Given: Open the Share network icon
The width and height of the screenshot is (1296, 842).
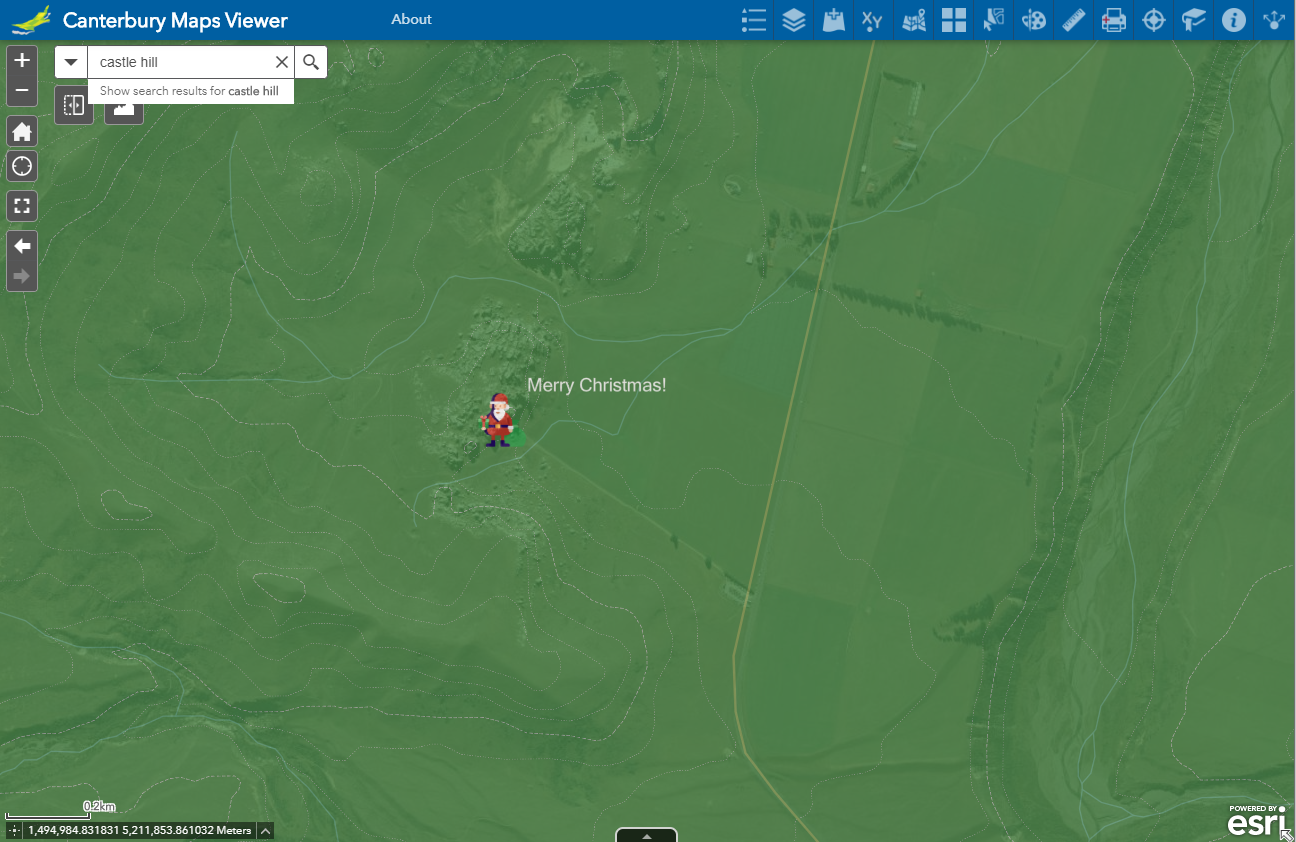Looking at the screenshot, I should pos(1274,20).
